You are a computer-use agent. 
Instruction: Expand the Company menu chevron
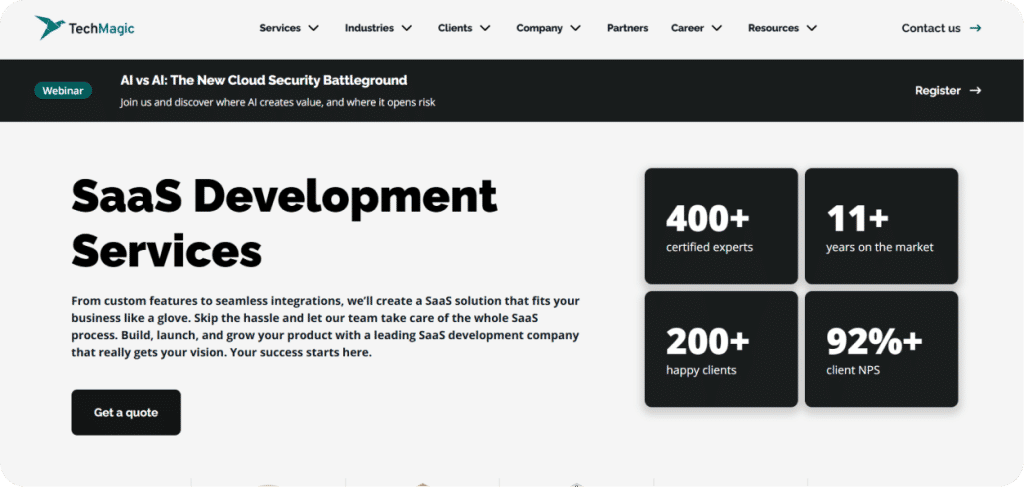pos(575,28)
